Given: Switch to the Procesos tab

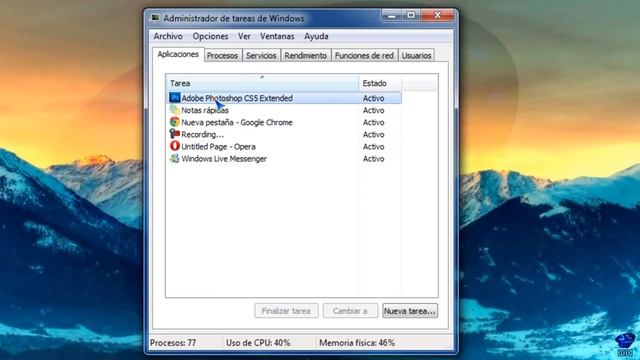Looking at the screenshot, I should (222, 56).
